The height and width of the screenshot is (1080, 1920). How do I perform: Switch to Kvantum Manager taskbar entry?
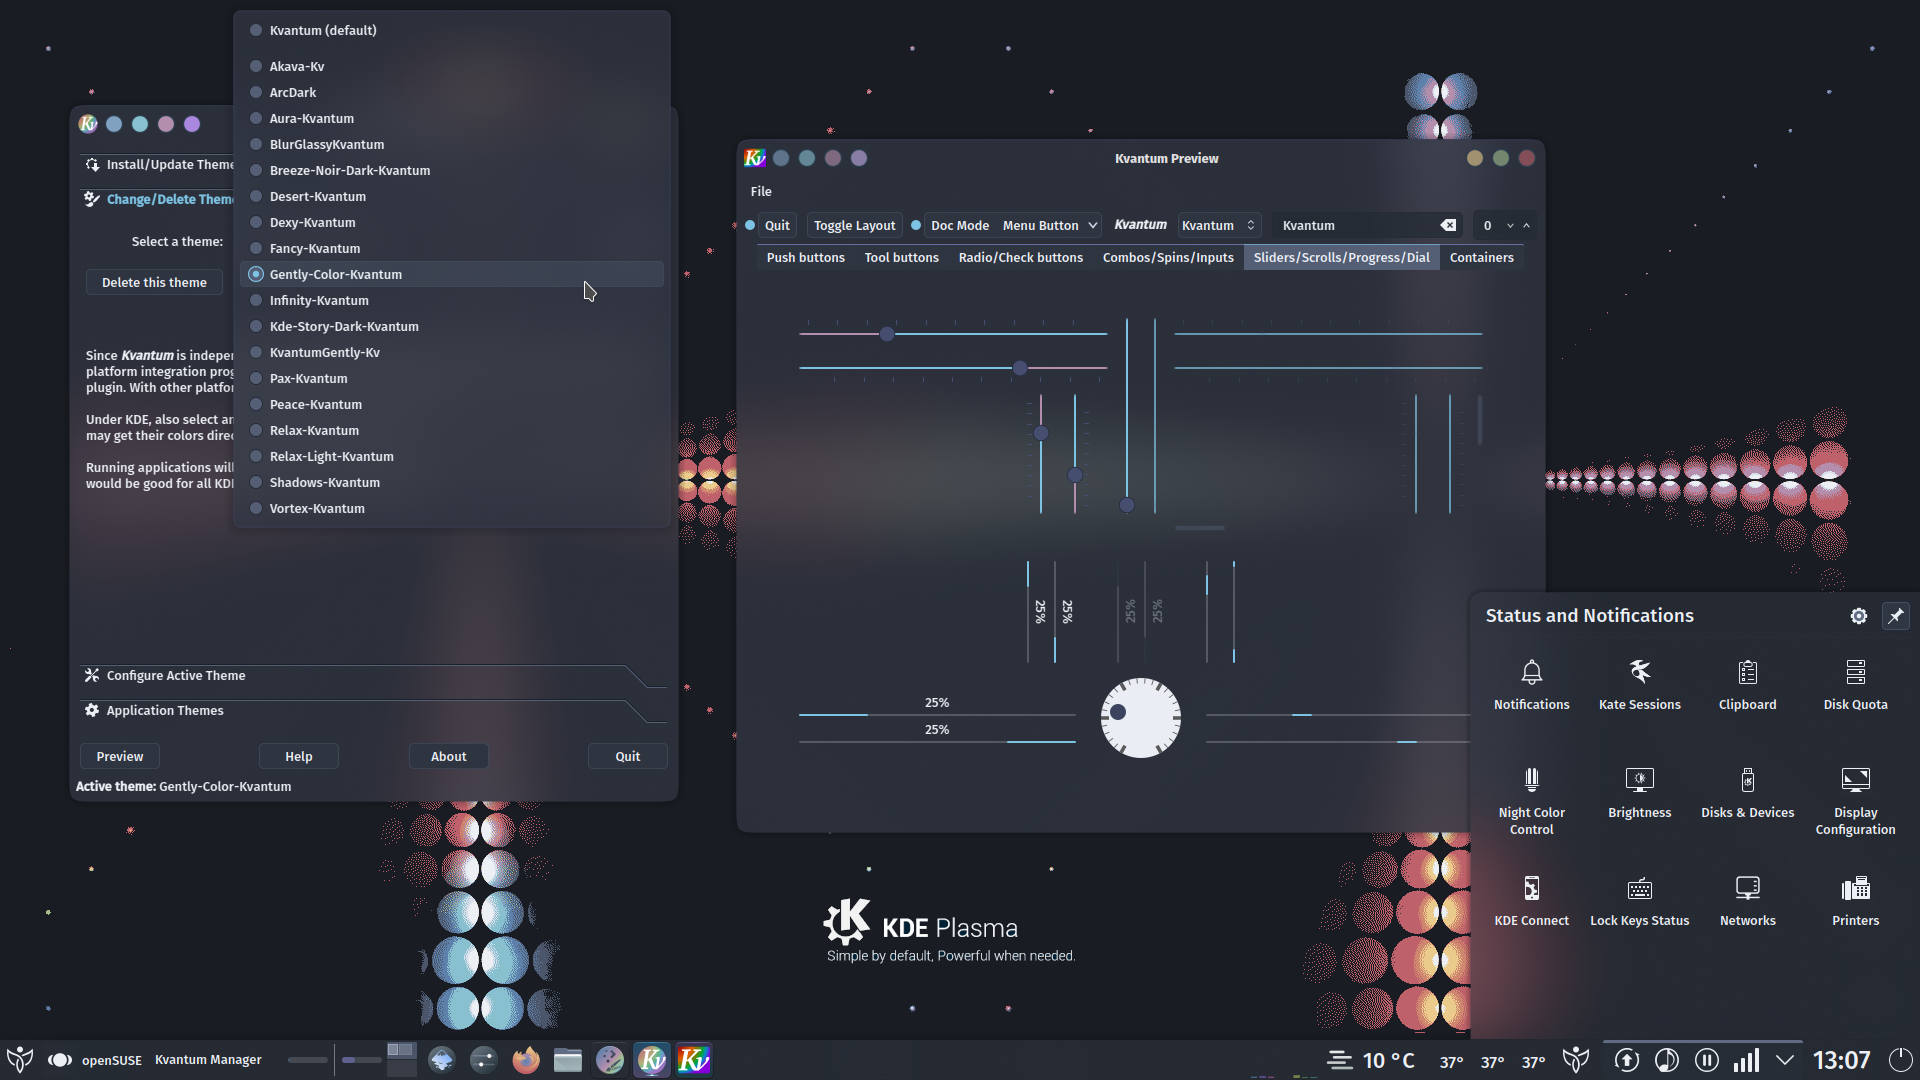(x=651, y=1060)
